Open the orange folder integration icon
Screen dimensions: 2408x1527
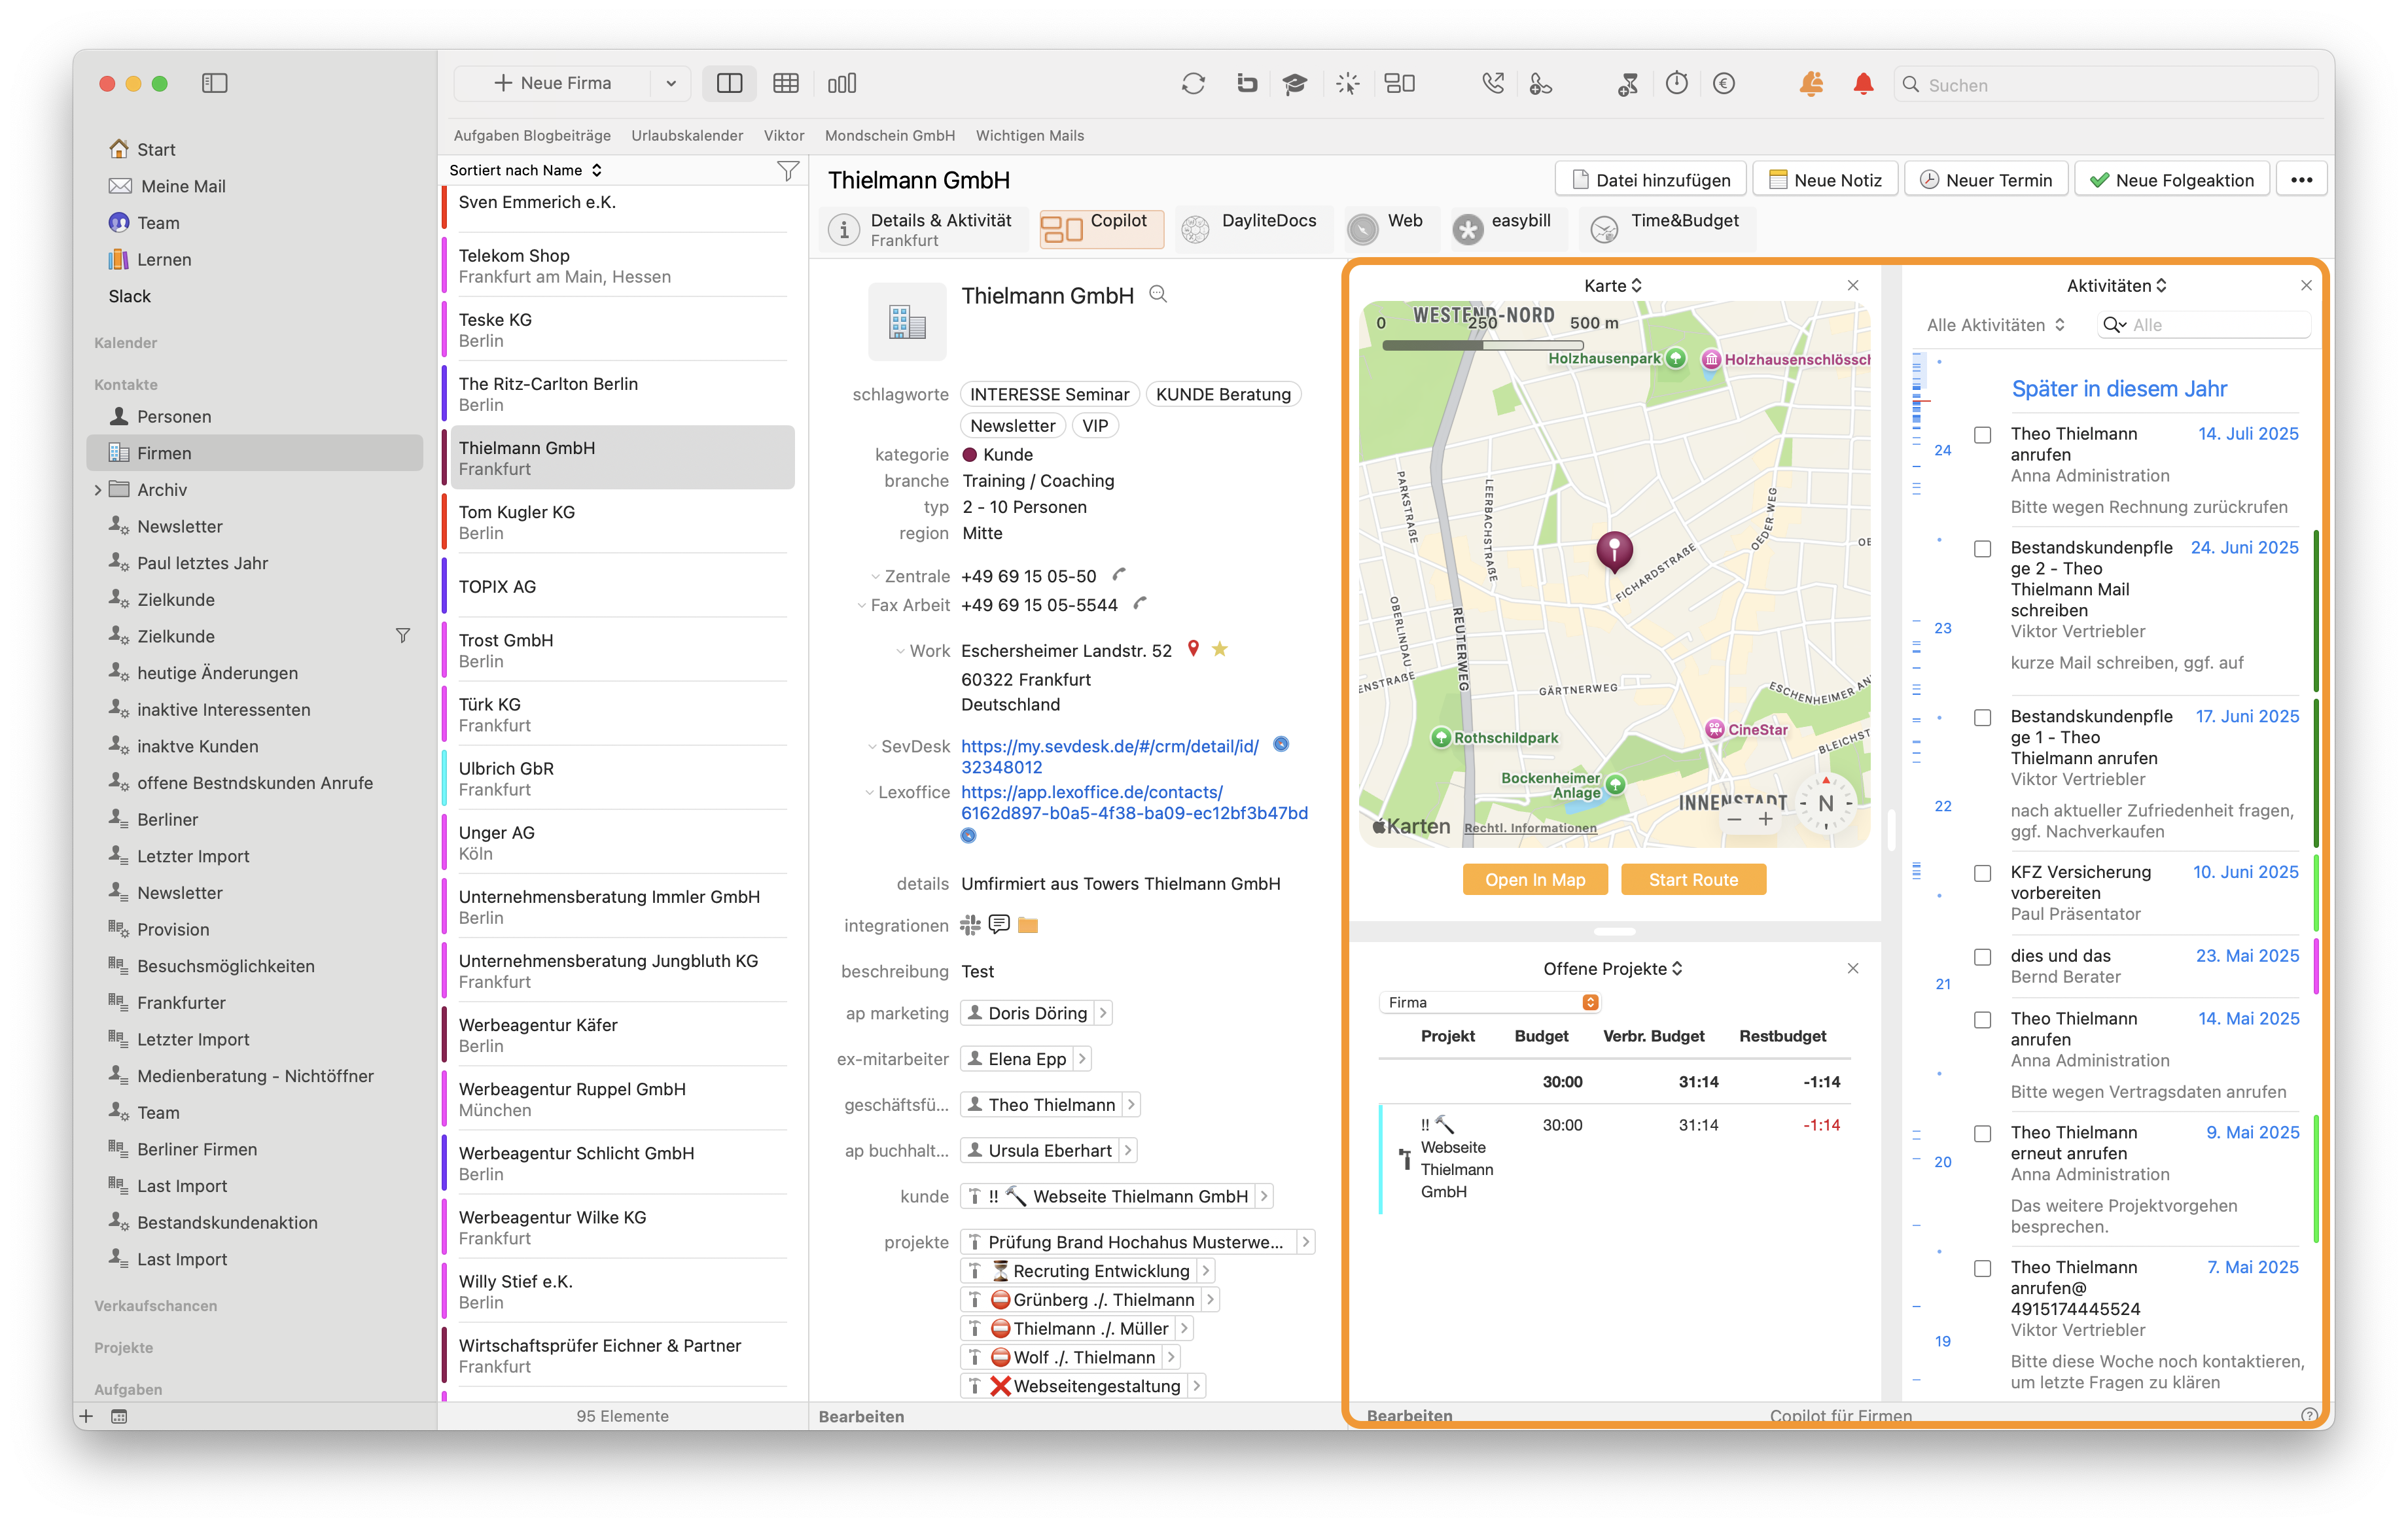pyautogui.click(x=1028, y=926)
